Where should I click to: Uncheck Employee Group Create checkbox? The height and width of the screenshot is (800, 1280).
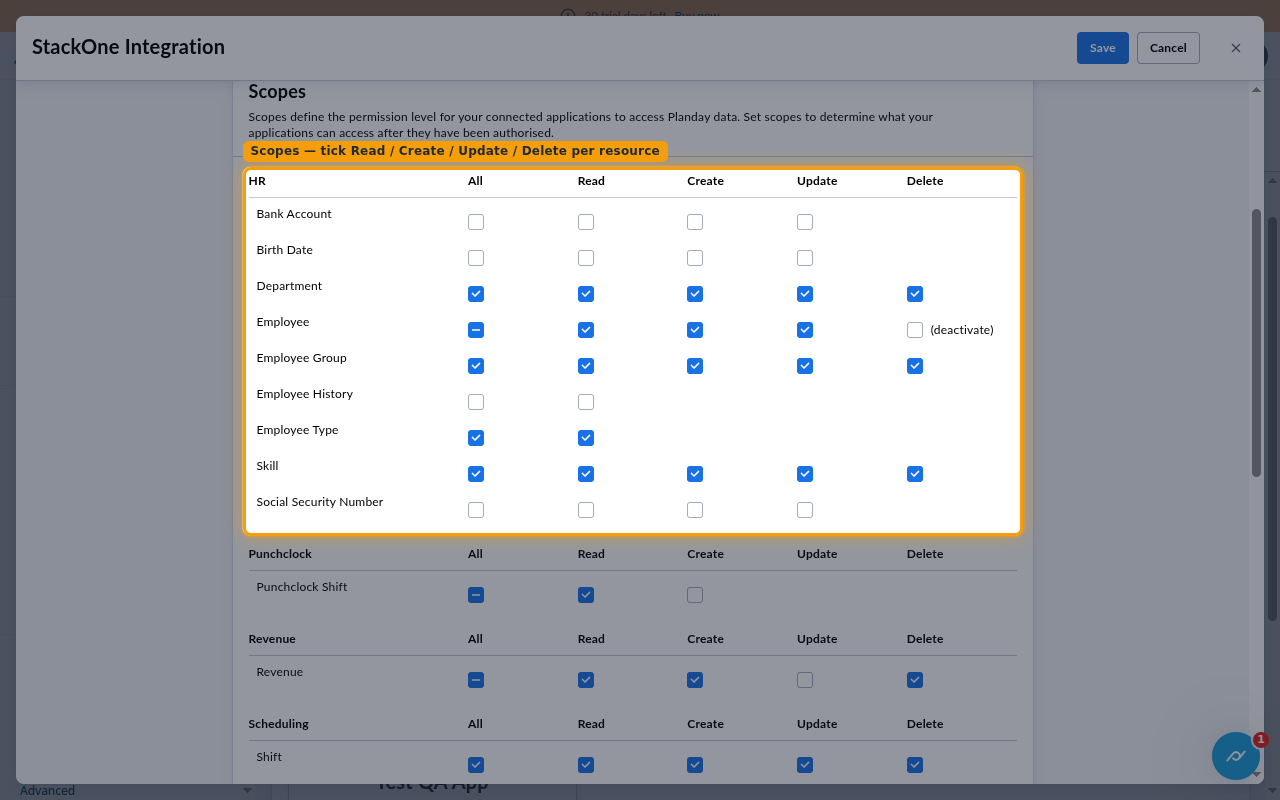(x=695, y=366)
